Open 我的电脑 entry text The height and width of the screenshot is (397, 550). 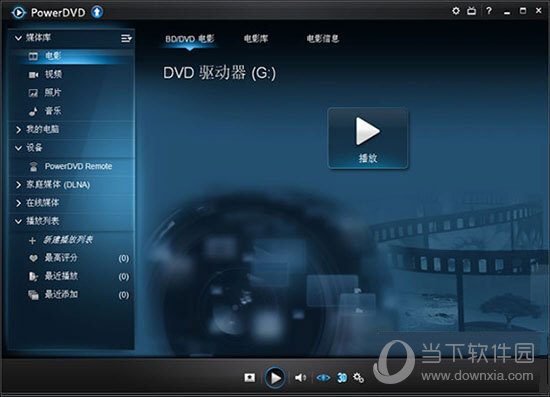pyautogui.click(x=42, y=129)
